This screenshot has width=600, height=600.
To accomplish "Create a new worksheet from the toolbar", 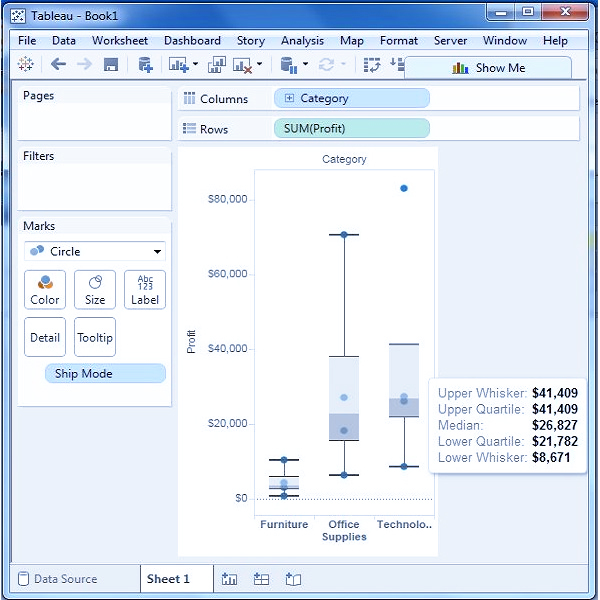I will click(178, 64).
